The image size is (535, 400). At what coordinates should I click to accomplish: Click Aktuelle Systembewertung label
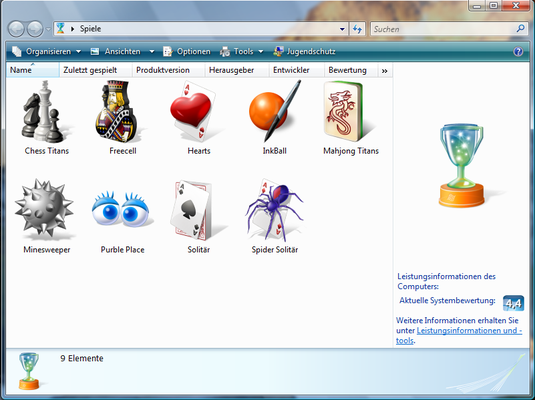[447, 301]
